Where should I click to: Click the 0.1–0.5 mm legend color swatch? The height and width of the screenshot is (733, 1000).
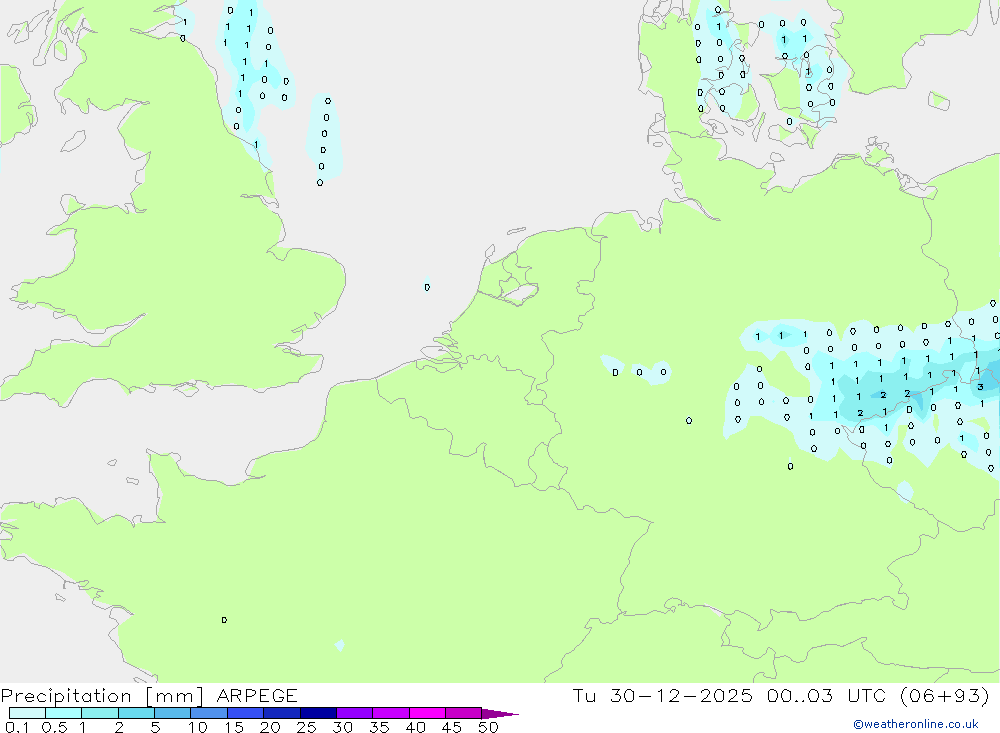pyautogui.click(x=27, y=713)
